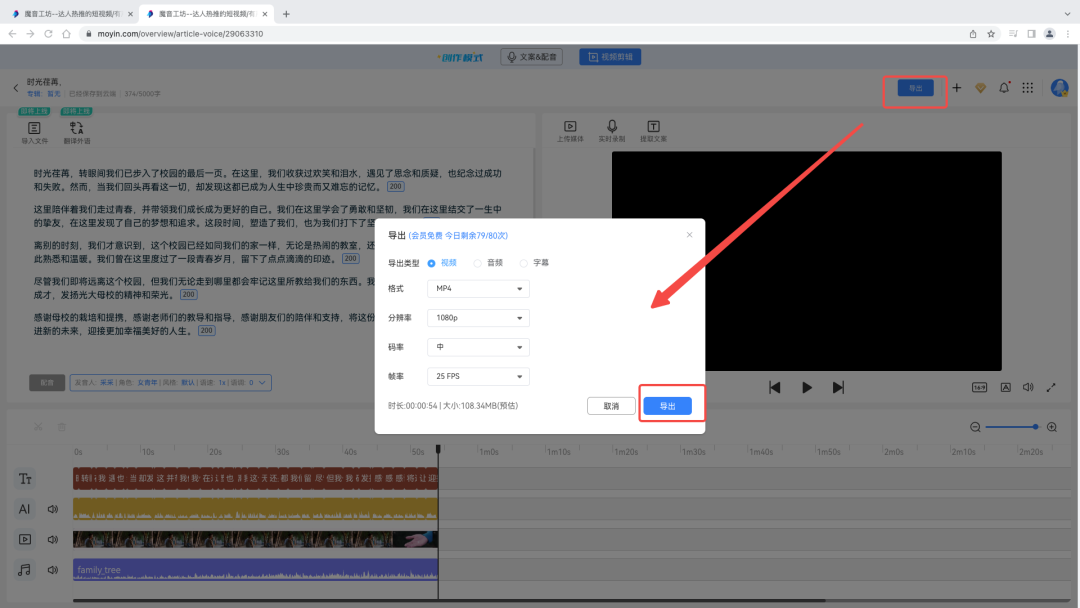The image size is (1080, 608).
Task: Select the AI voice track icon
Action: pyautogui.click(x=24, y=509)
